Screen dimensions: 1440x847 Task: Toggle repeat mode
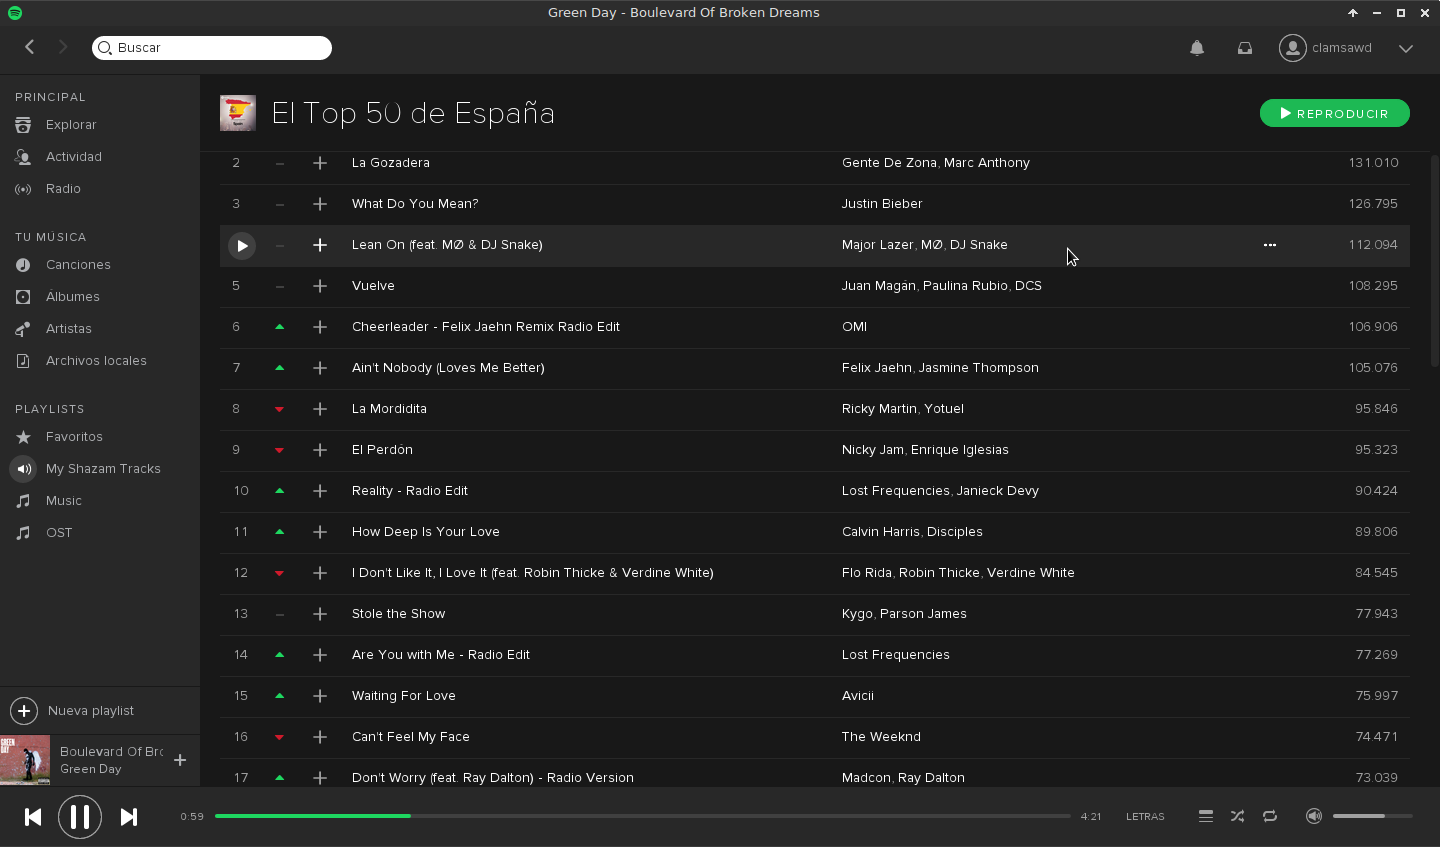click(1270, 817)
